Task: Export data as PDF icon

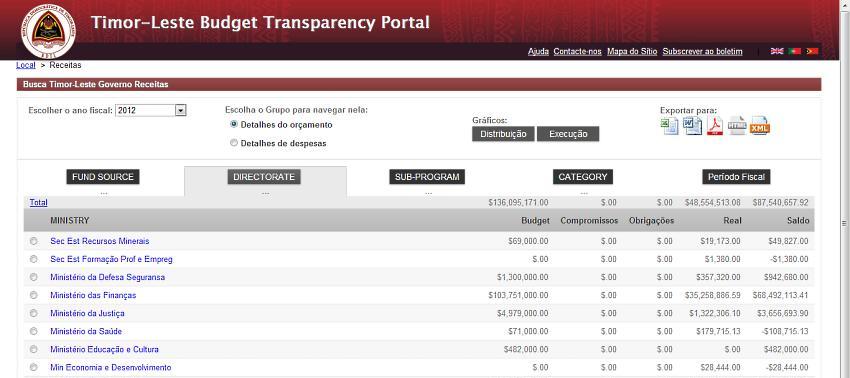Action: point(714,126)
